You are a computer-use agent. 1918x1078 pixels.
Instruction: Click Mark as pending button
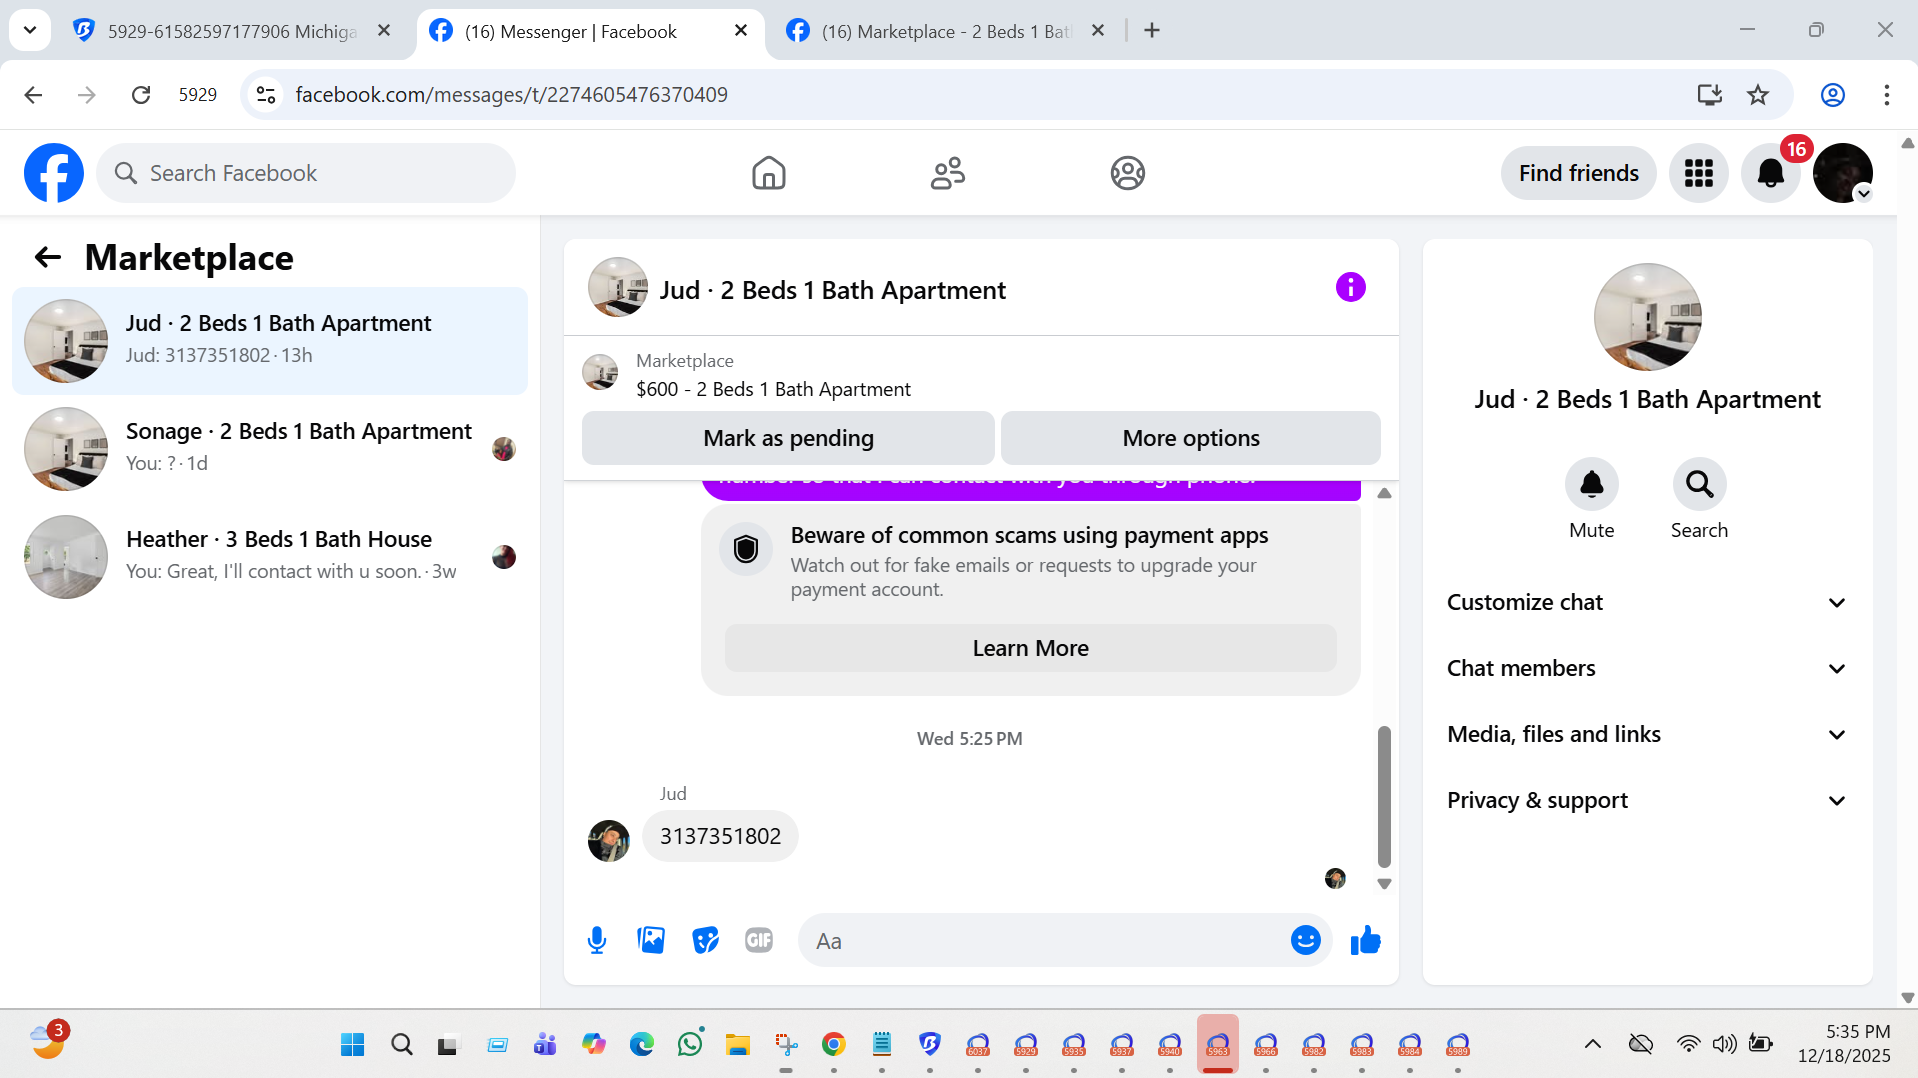(x=788, y=438)
